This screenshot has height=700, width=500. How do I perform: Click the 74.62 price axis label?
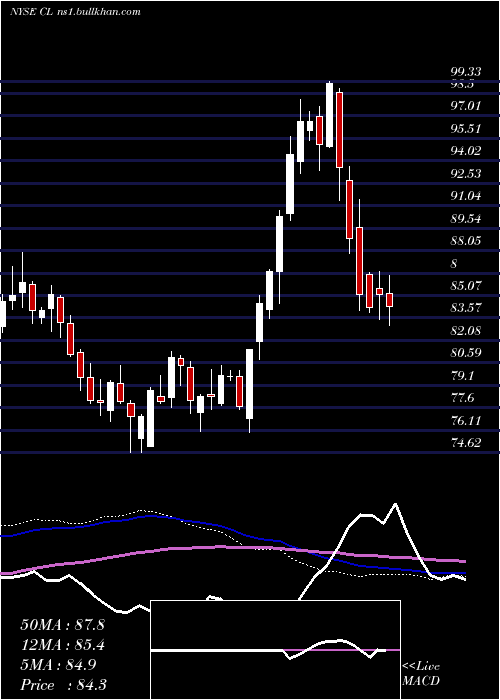[x=466, y=443]
